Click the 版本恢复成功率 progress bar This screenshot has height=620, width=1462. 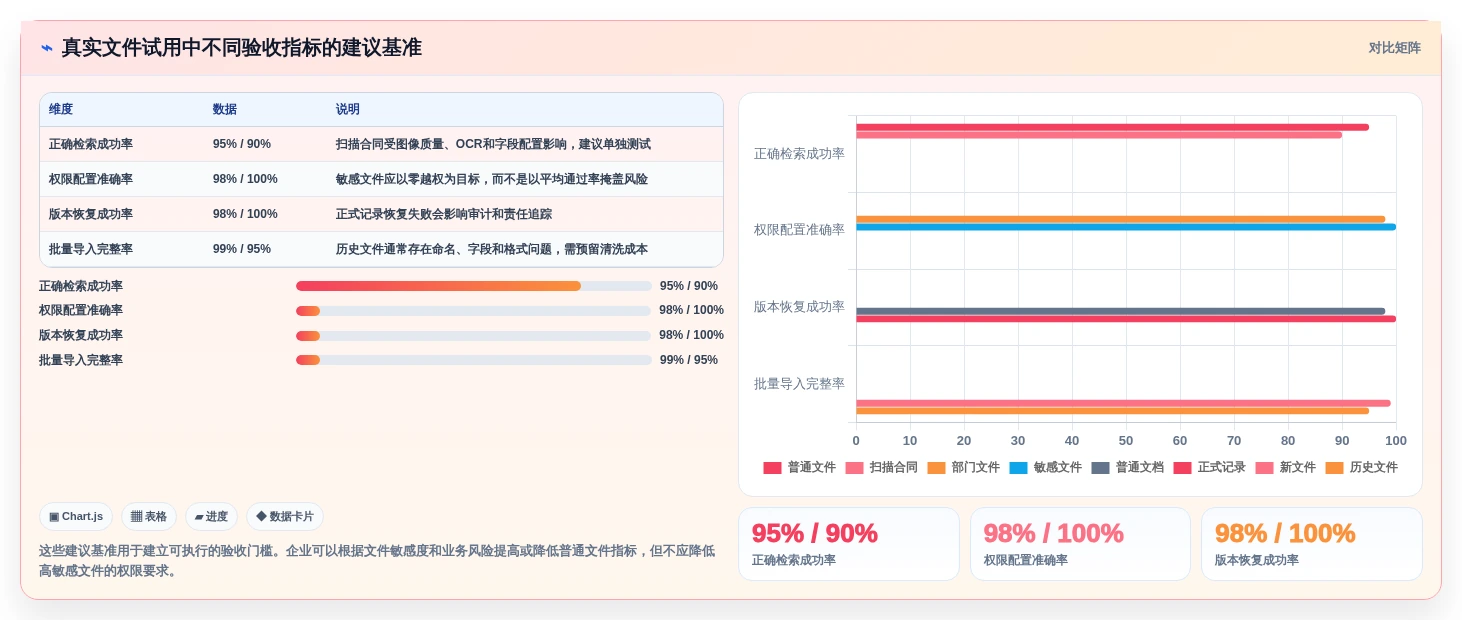point(474,335)
